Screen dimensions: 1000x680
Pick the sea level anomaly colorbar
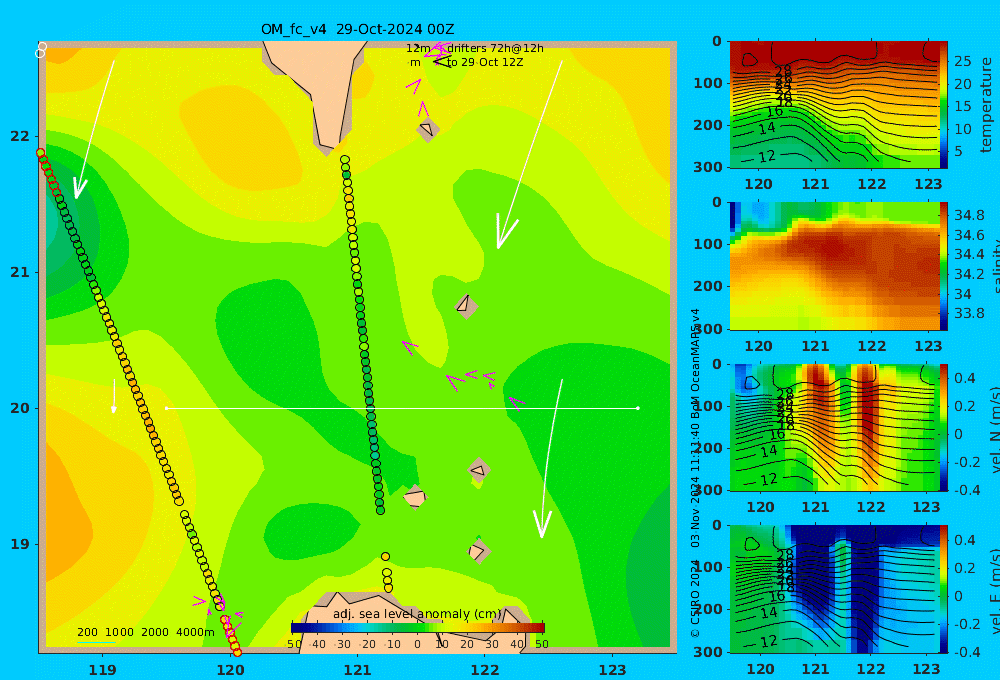(418, 628)
